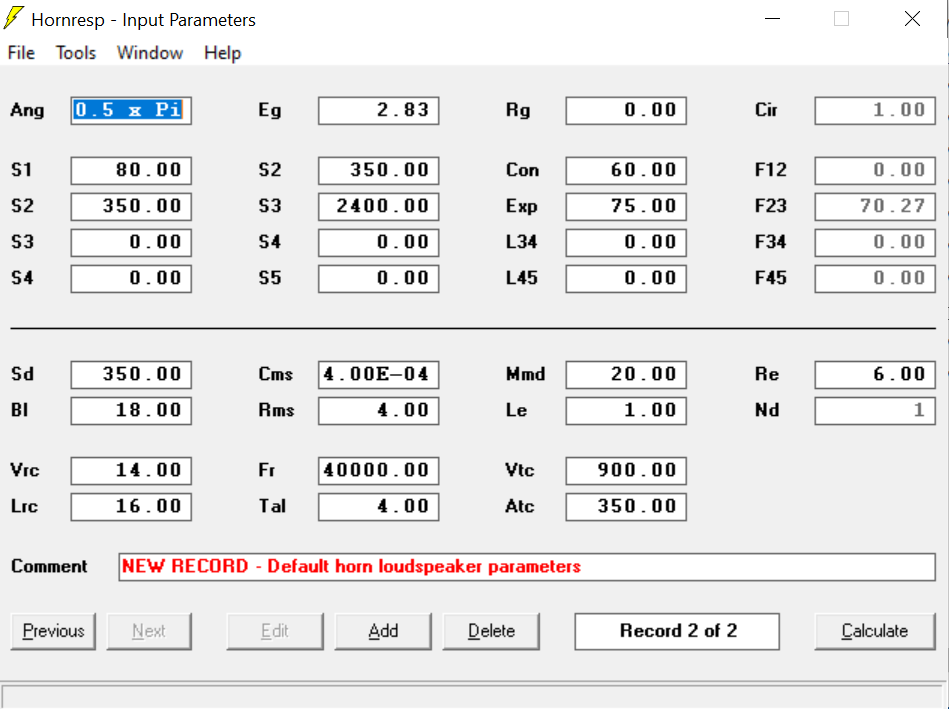Click the L45 input field
Screen dimensions: 949x709
pyautogui.click(x=626, y=279)
